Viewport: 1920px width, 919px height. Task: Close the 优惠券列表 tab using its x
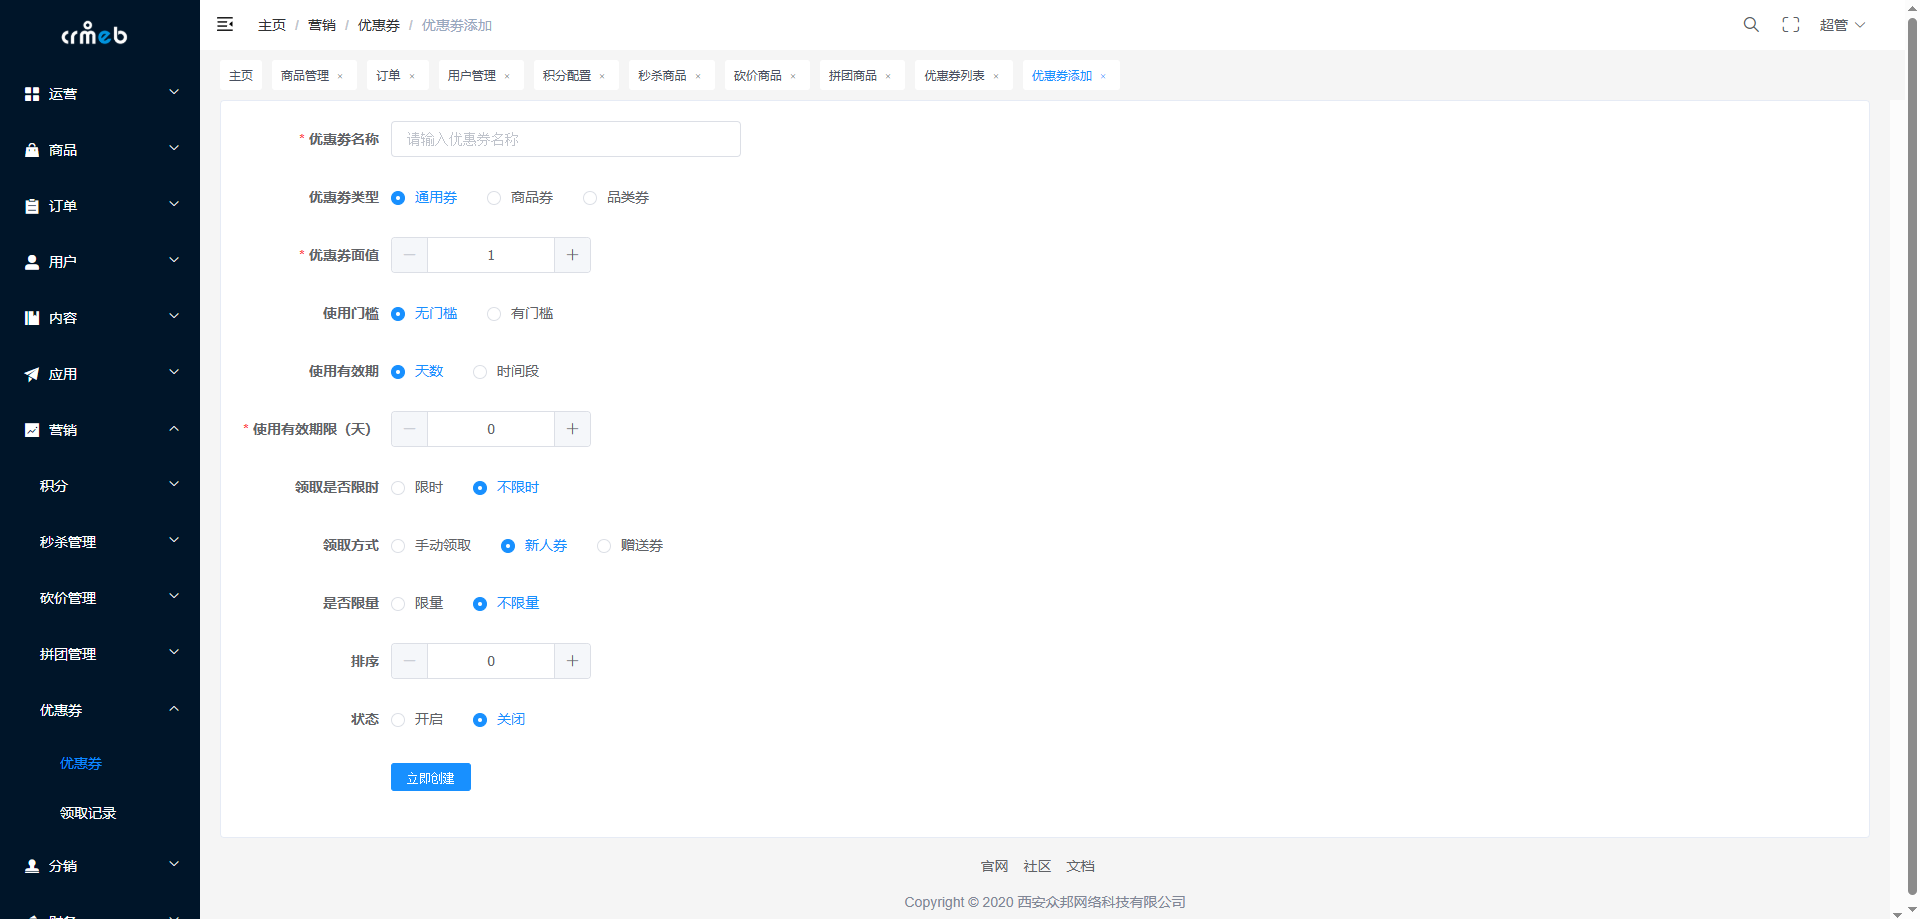996,76
